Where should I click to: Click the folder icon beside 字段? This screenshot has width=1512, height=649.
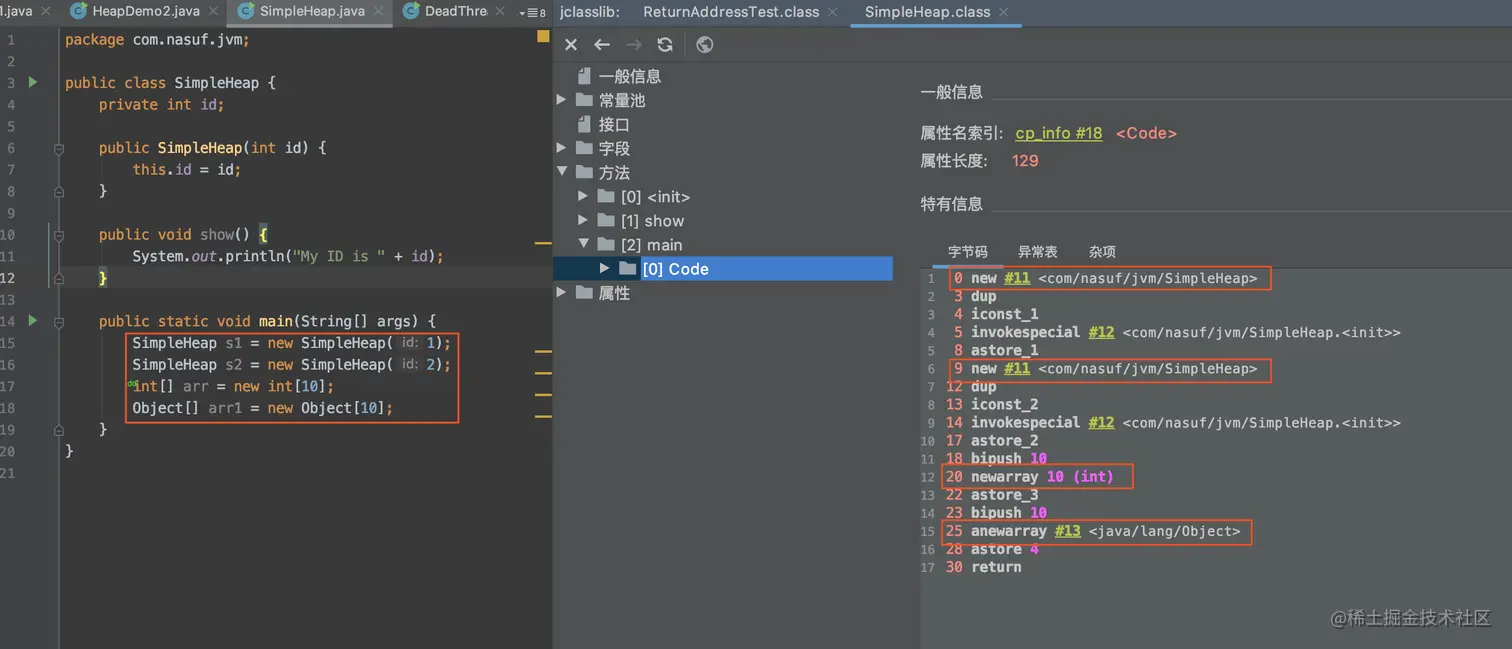584,148
